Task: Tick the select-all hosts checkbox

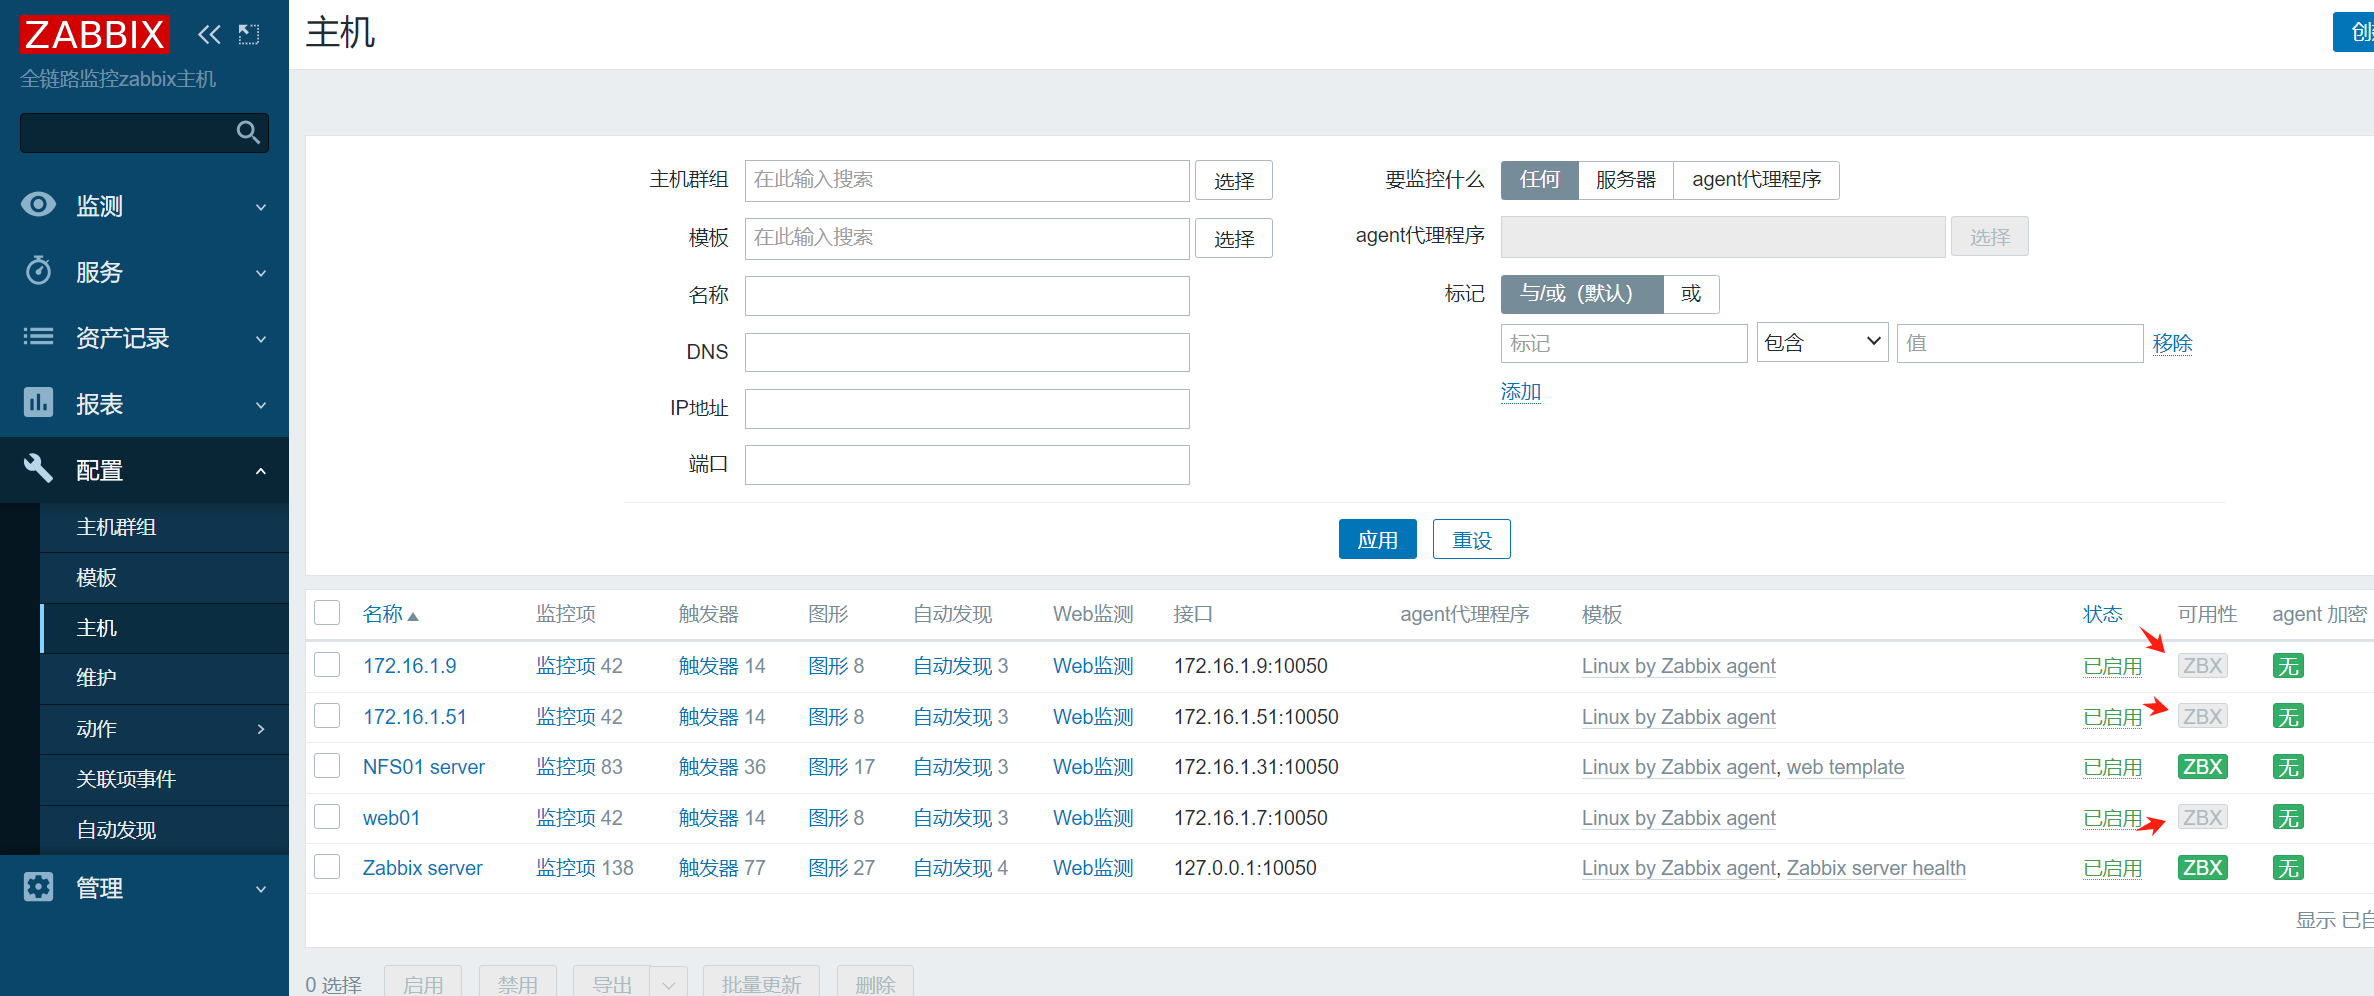Action: (327, 613)
